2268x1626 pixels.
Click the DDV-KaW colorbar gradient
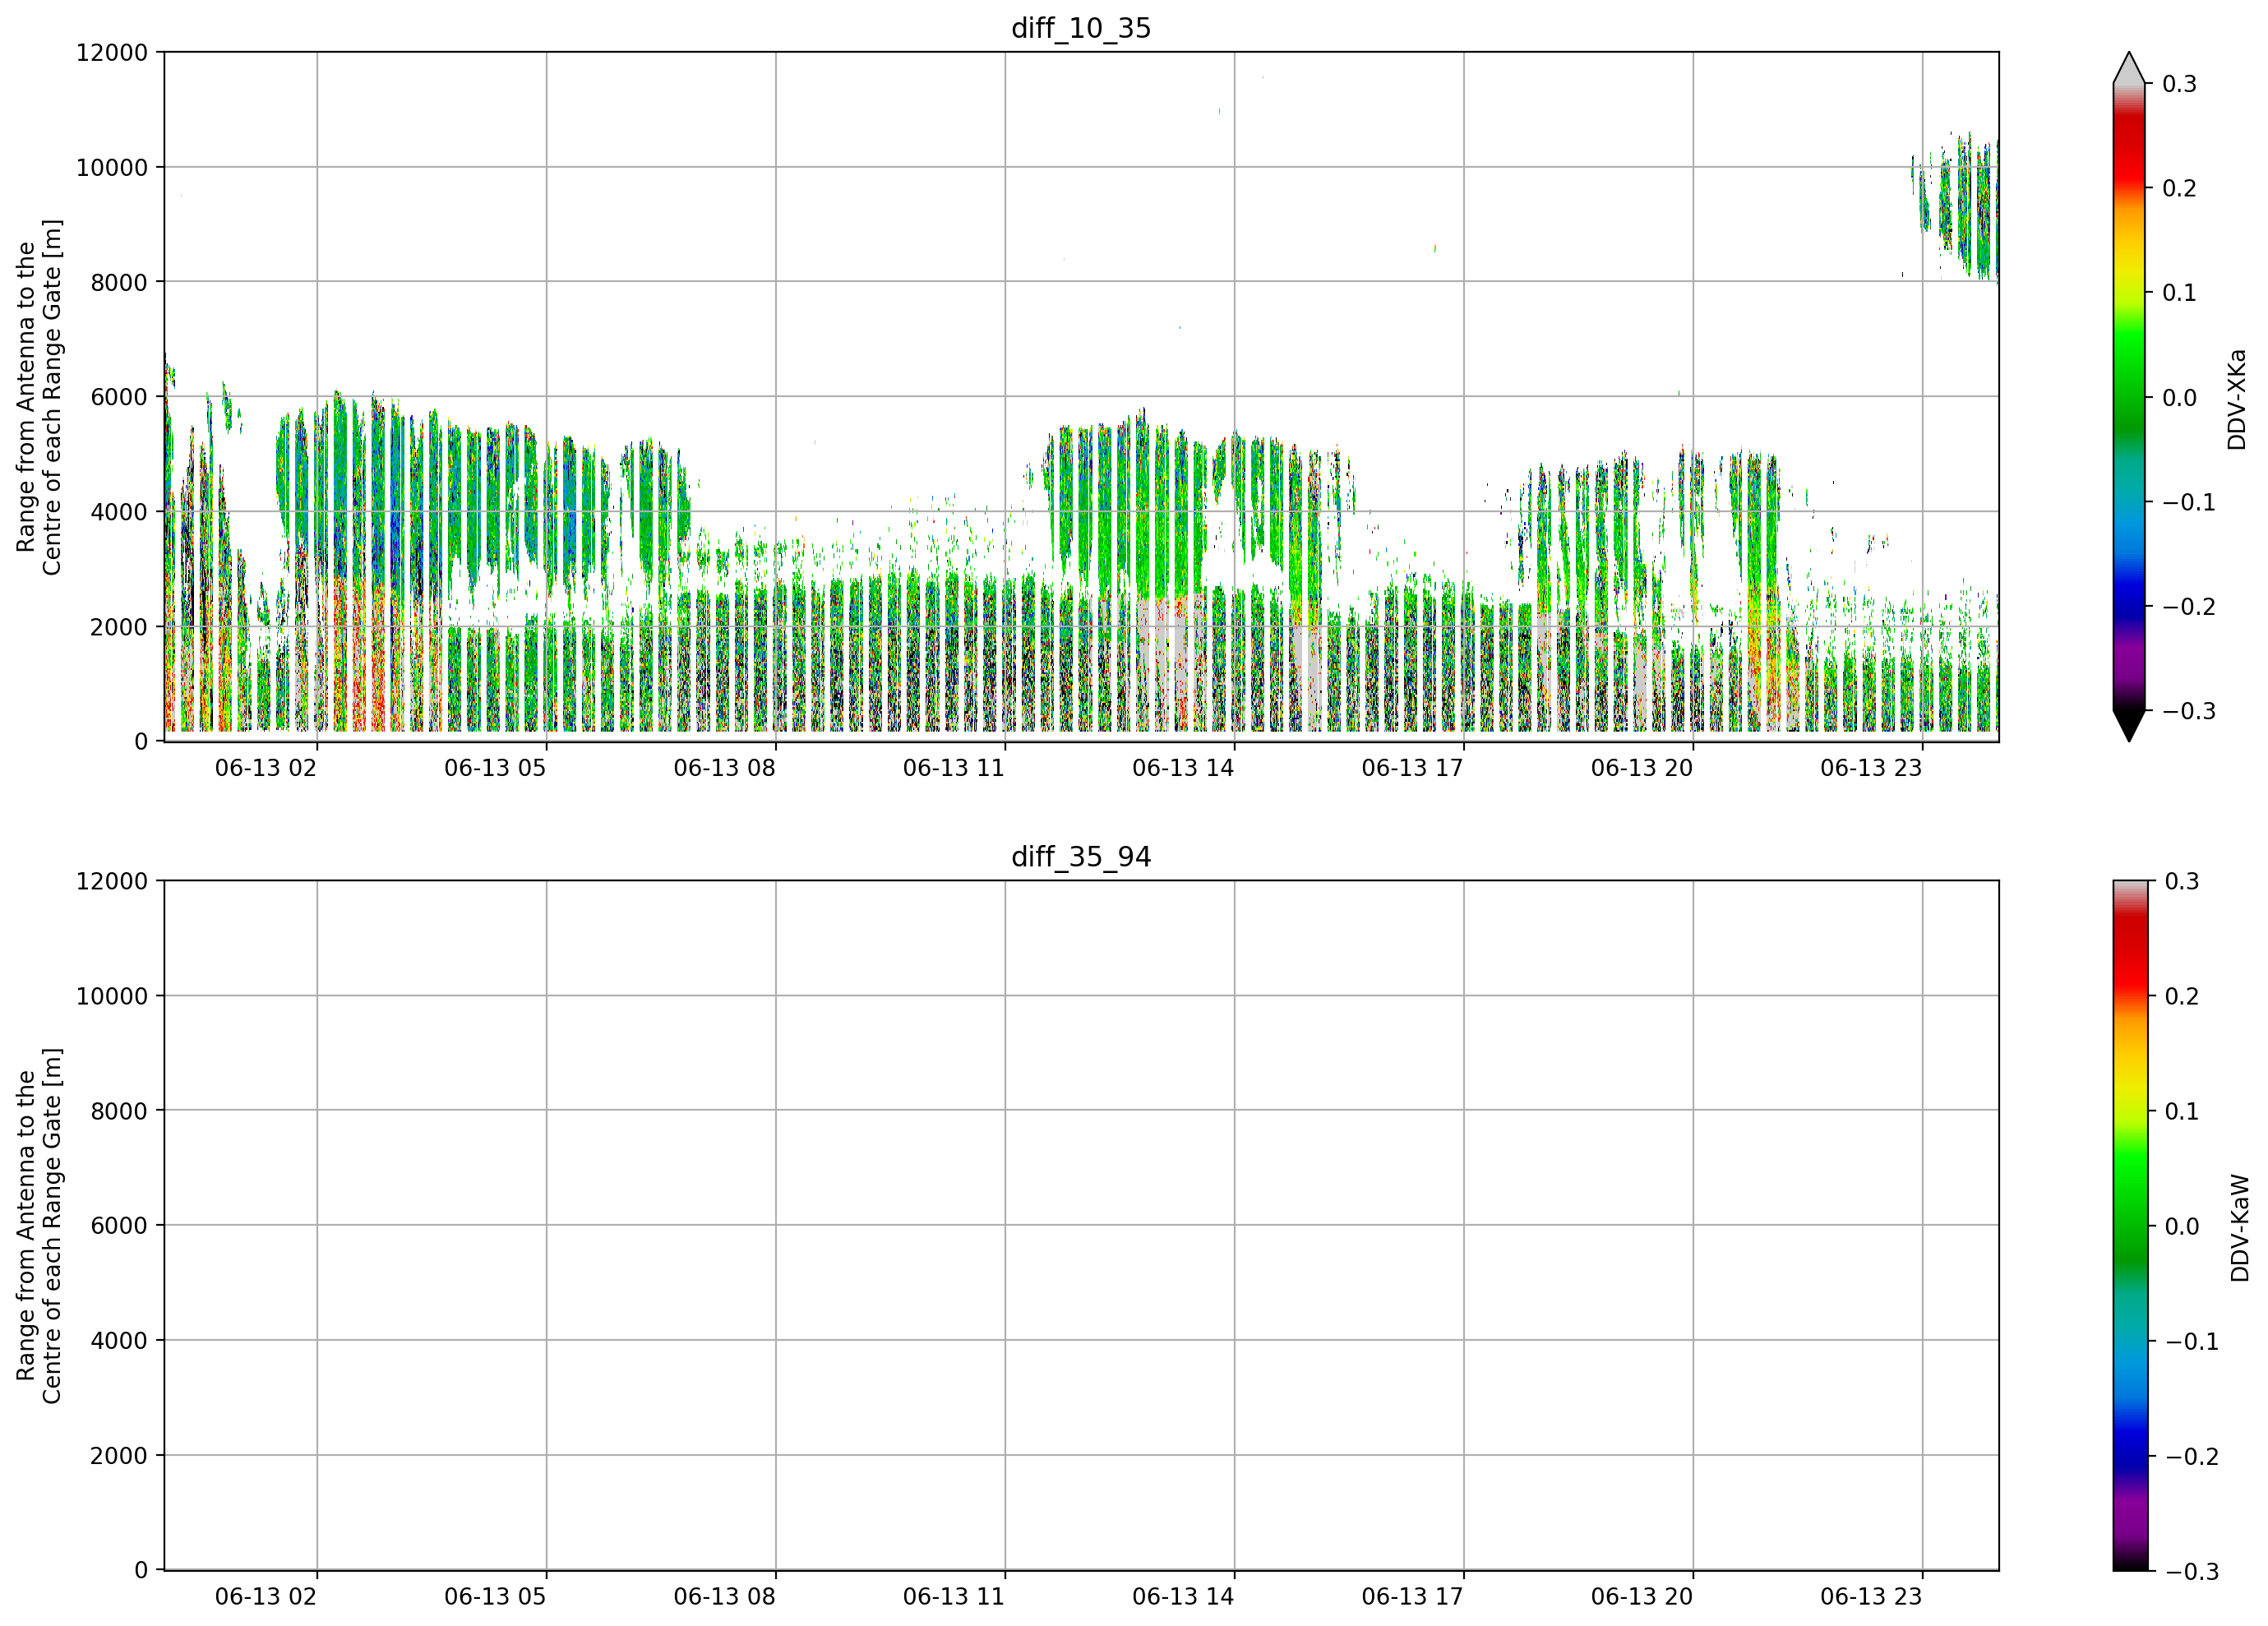tap(2129, 1226)
